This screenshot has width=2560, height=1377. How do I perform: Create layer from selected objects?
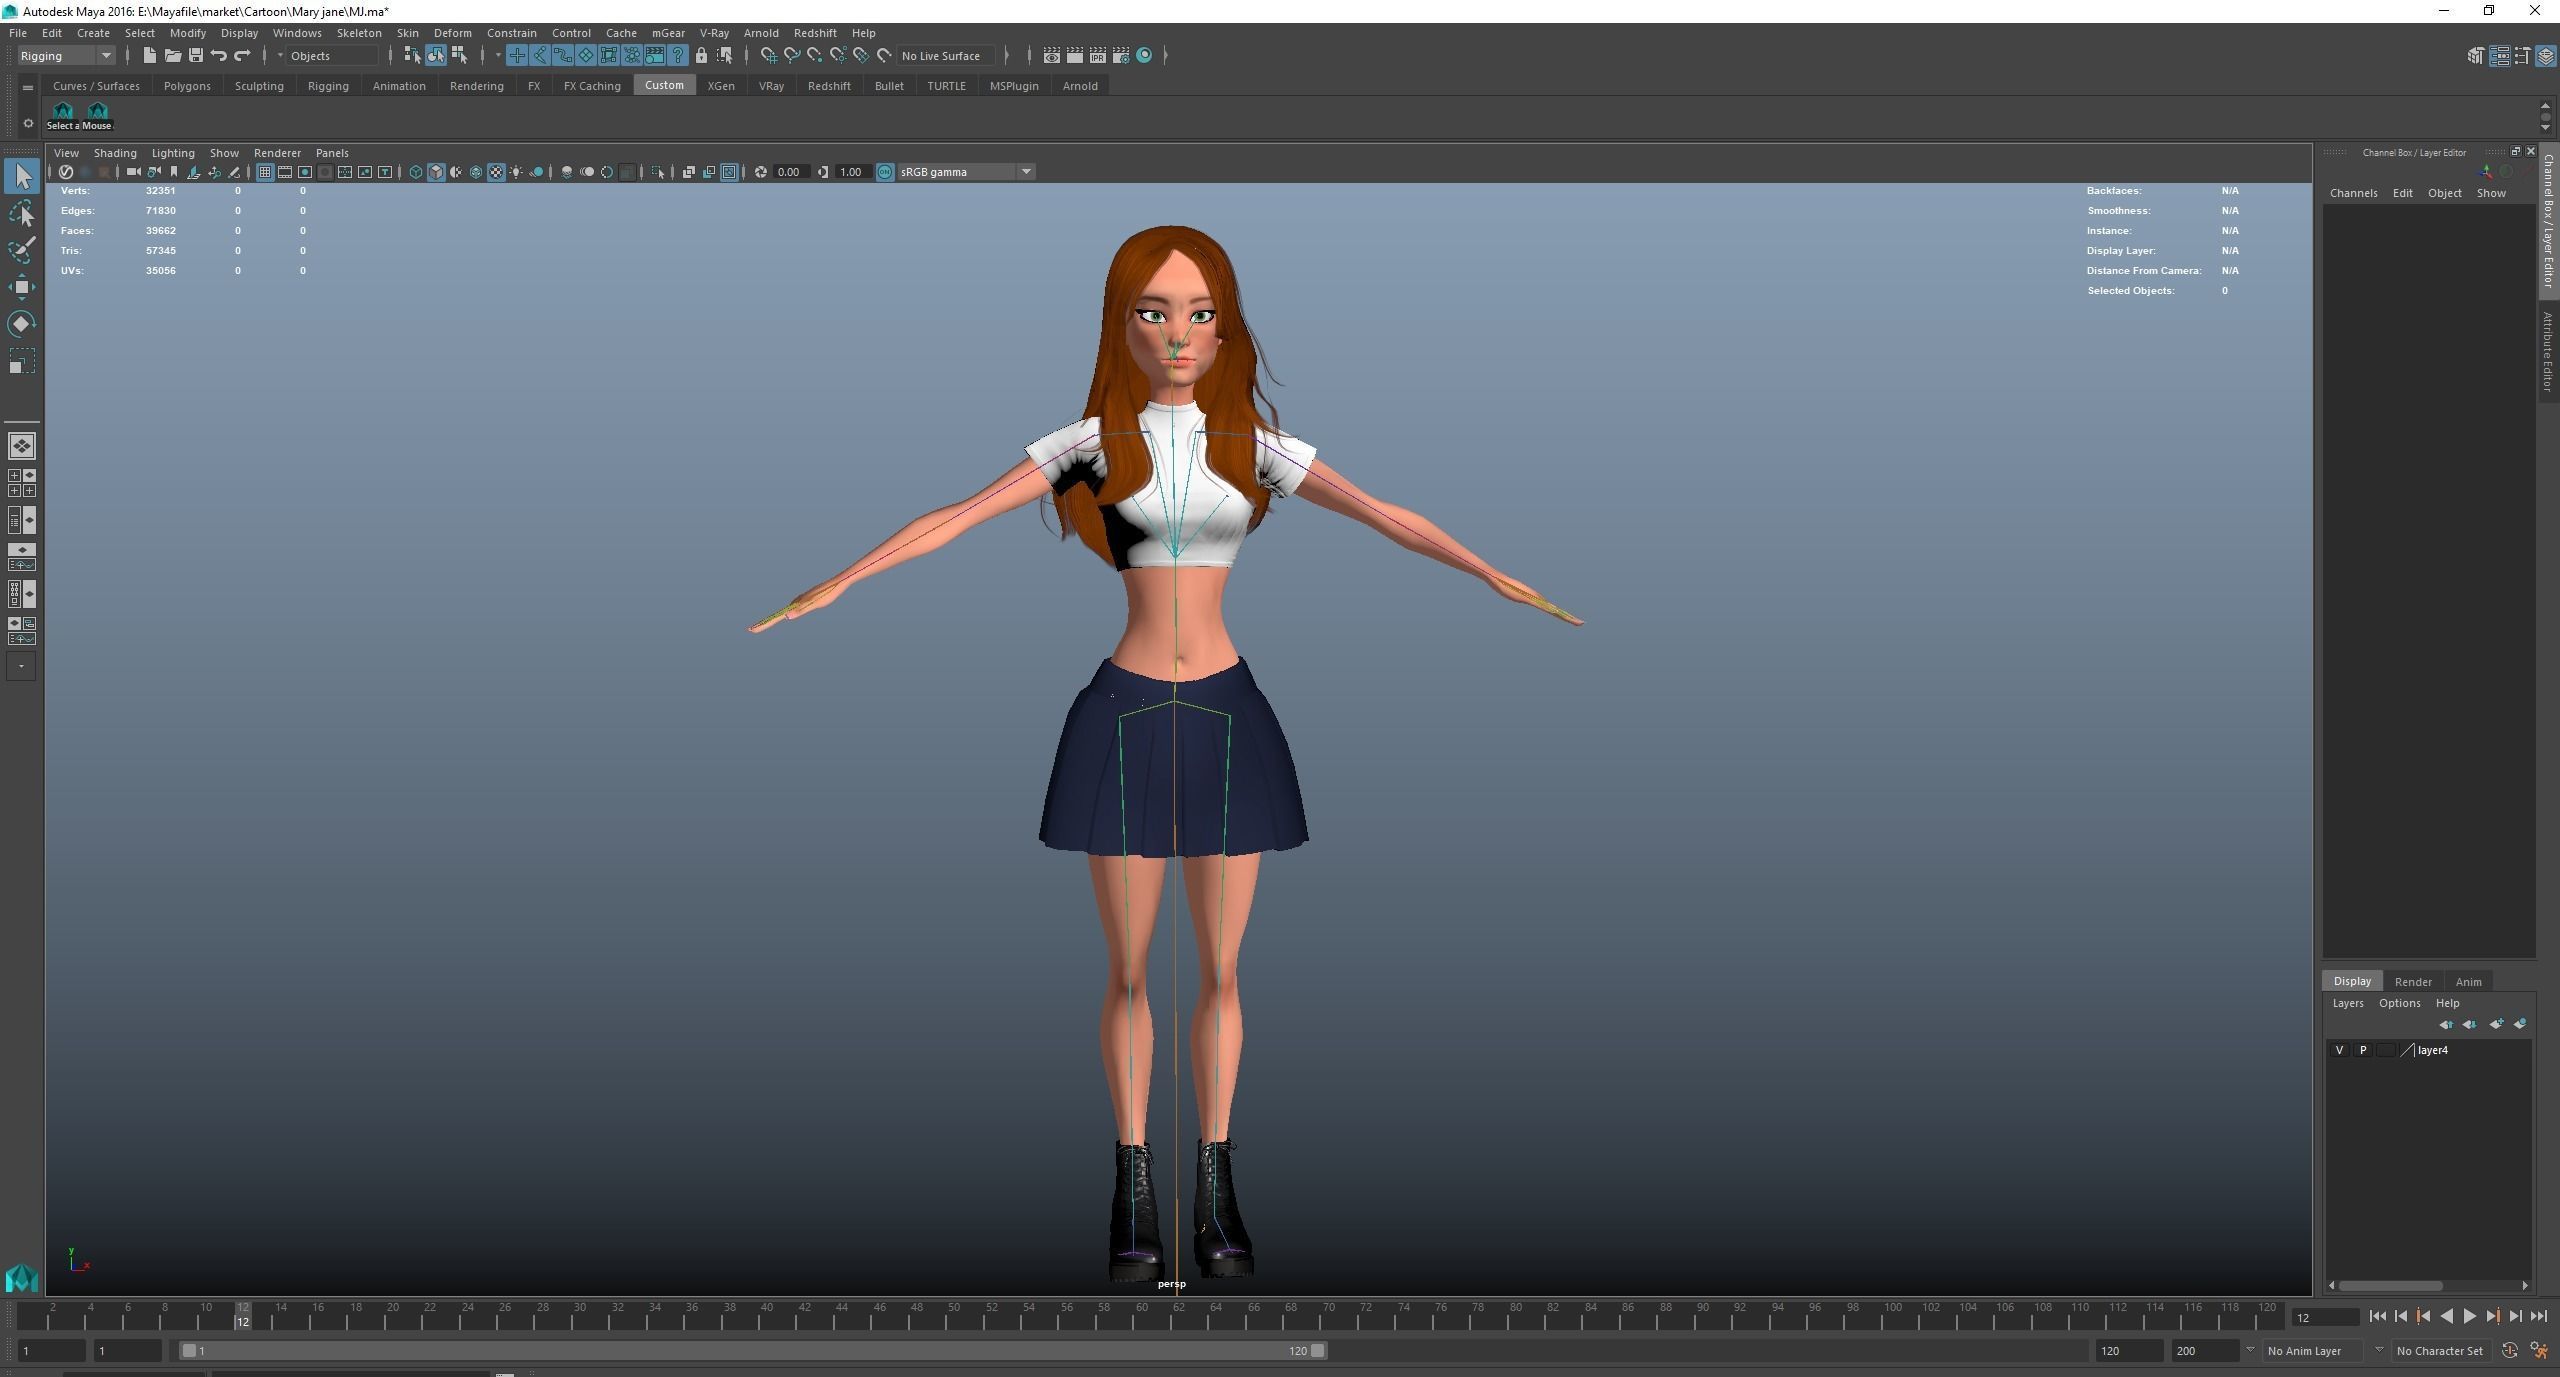(x=2520, y=1024)
